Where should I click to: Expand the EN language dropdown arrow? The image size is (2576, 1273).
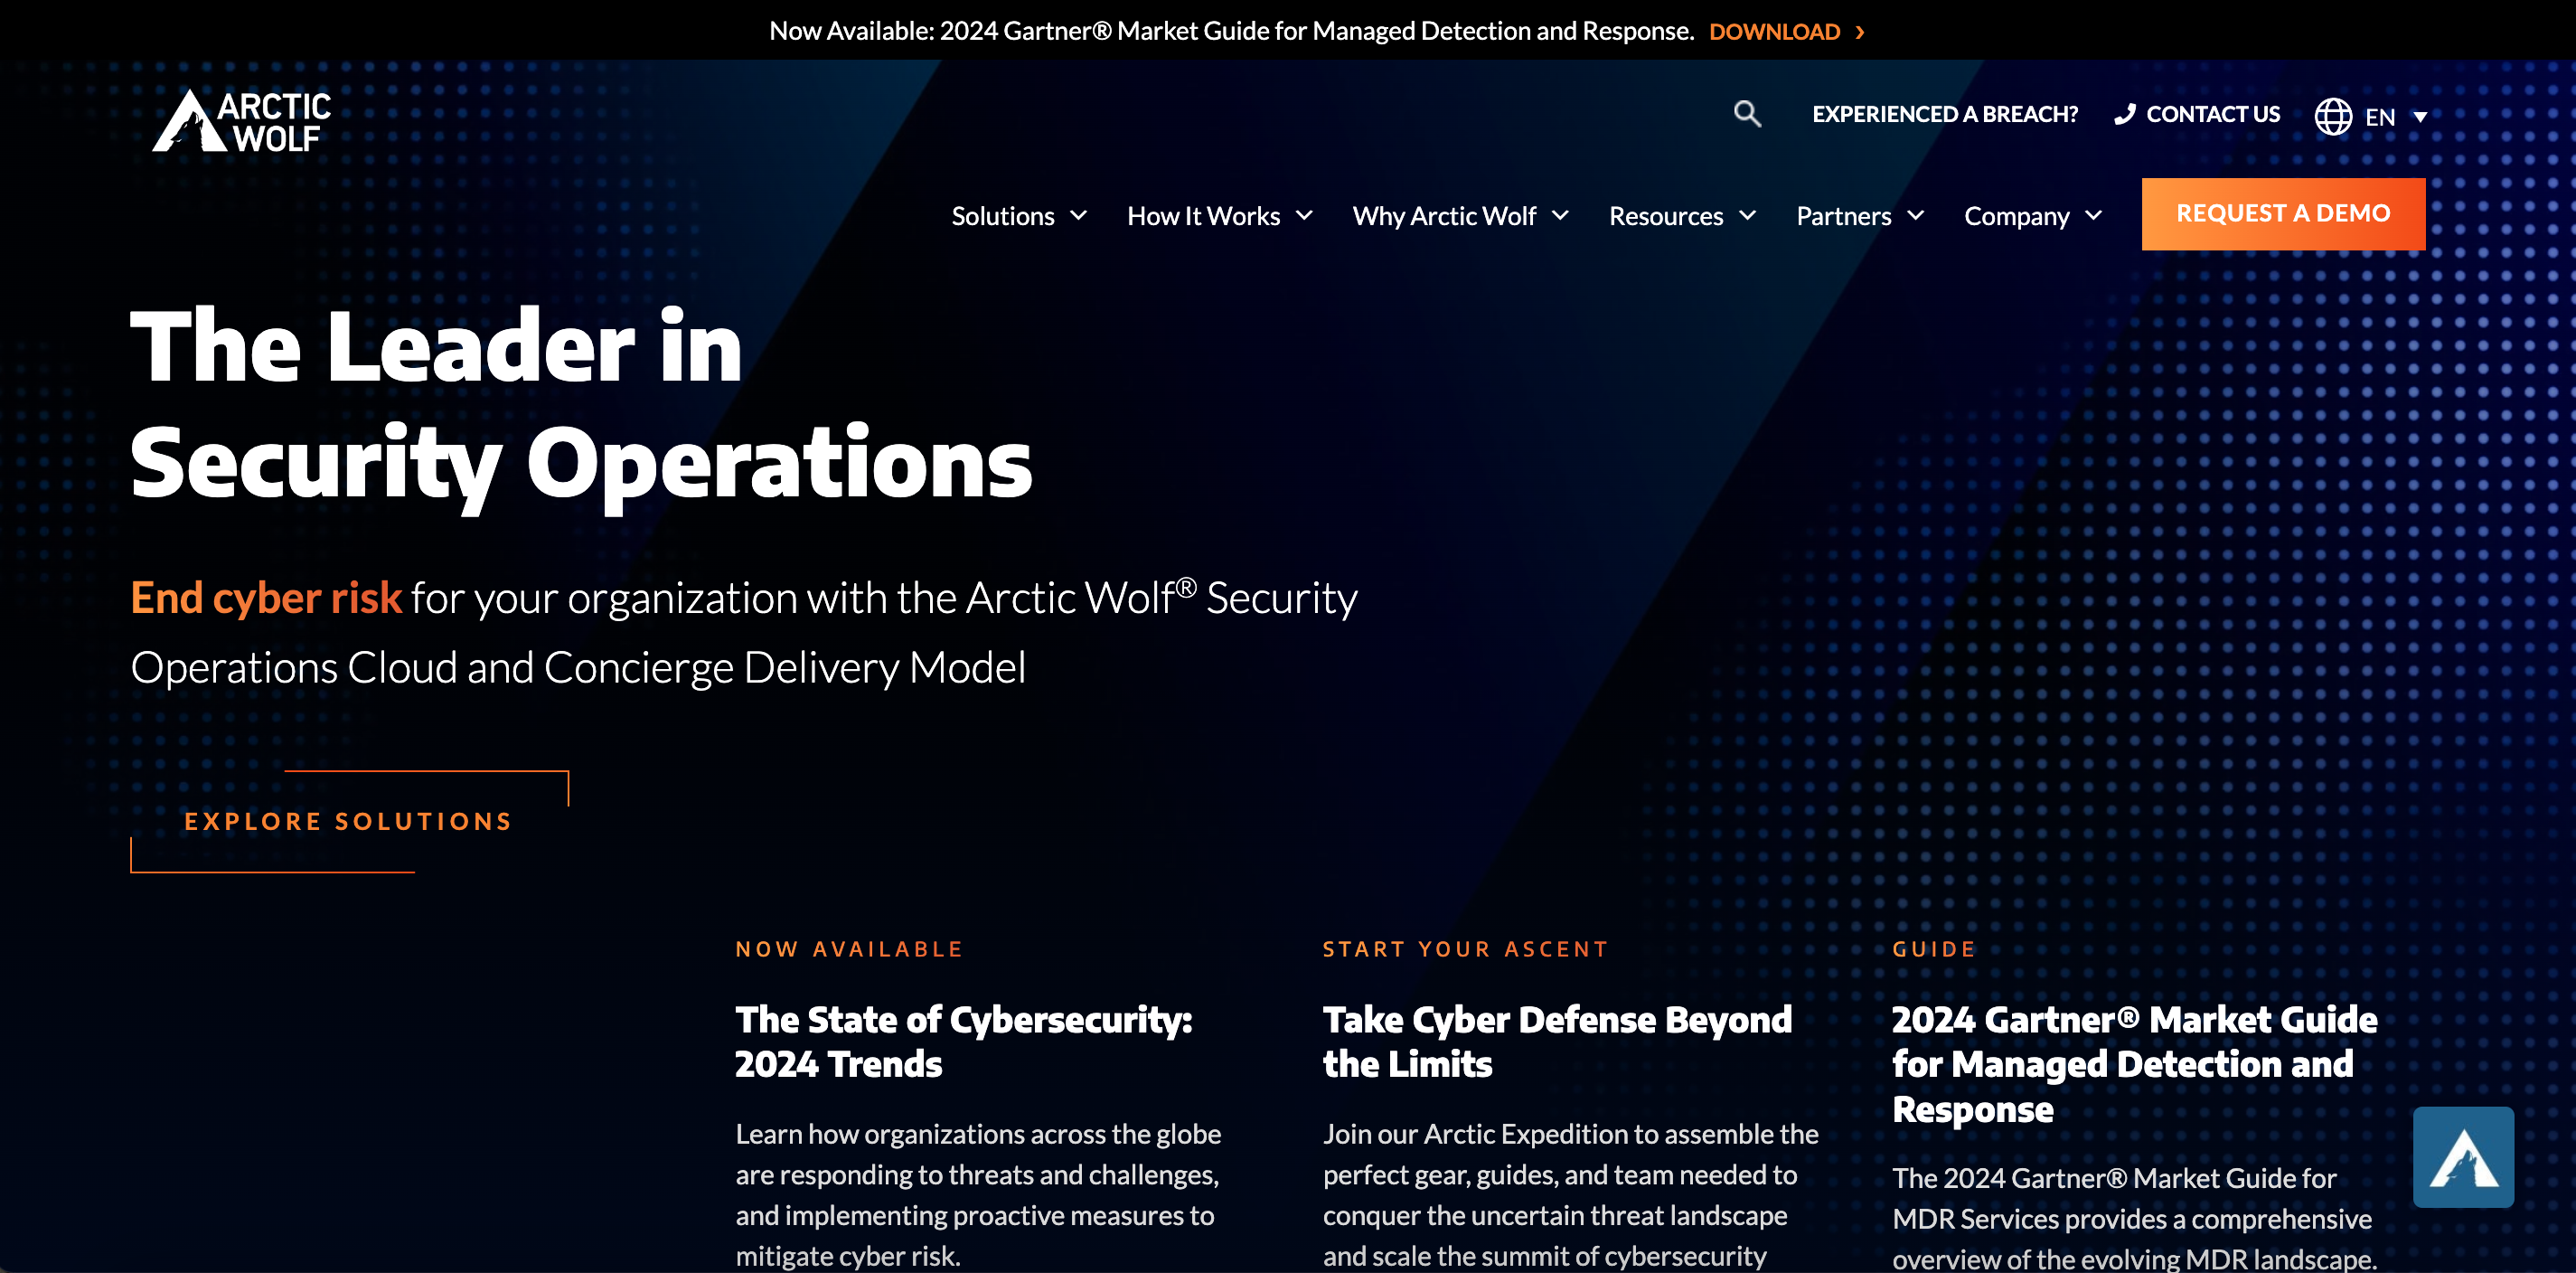2421,117
